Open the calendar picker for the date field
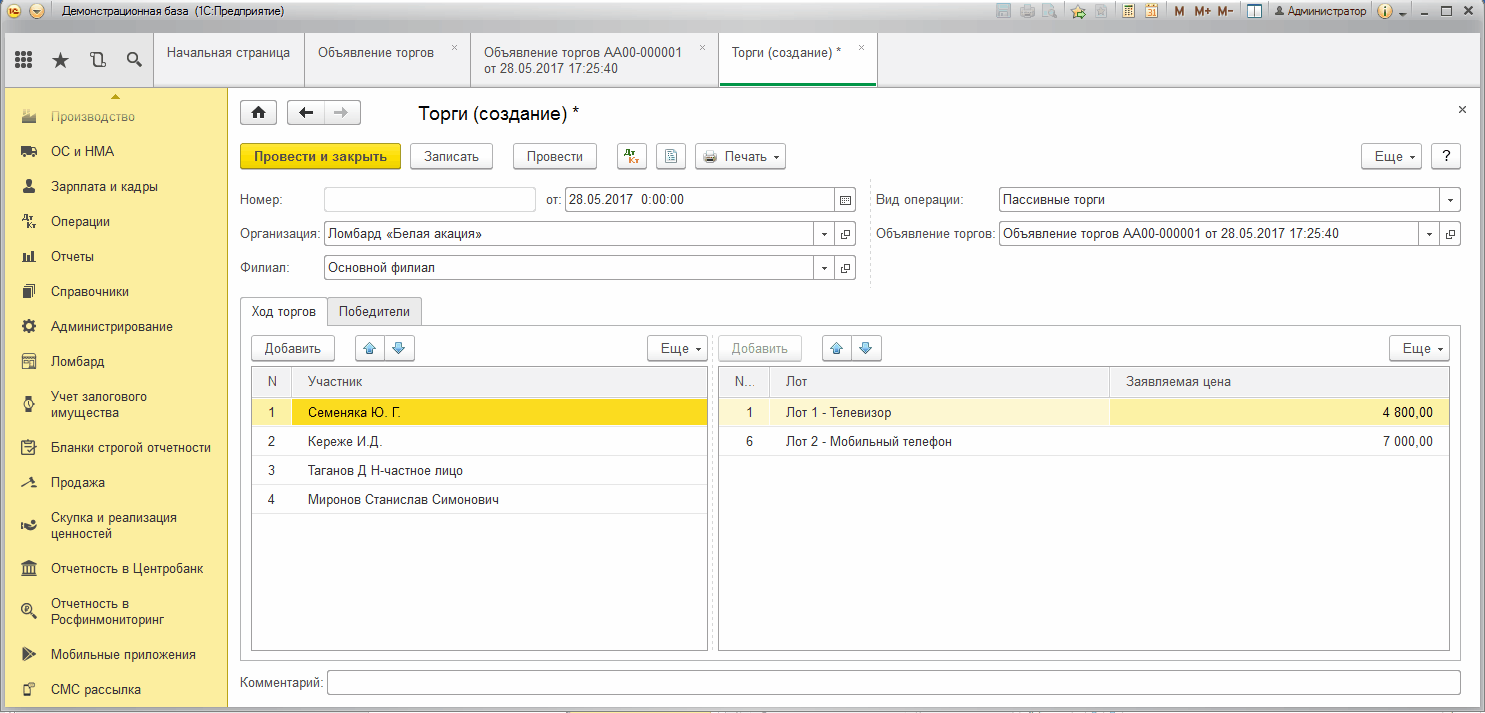 (x=846, y=200)
